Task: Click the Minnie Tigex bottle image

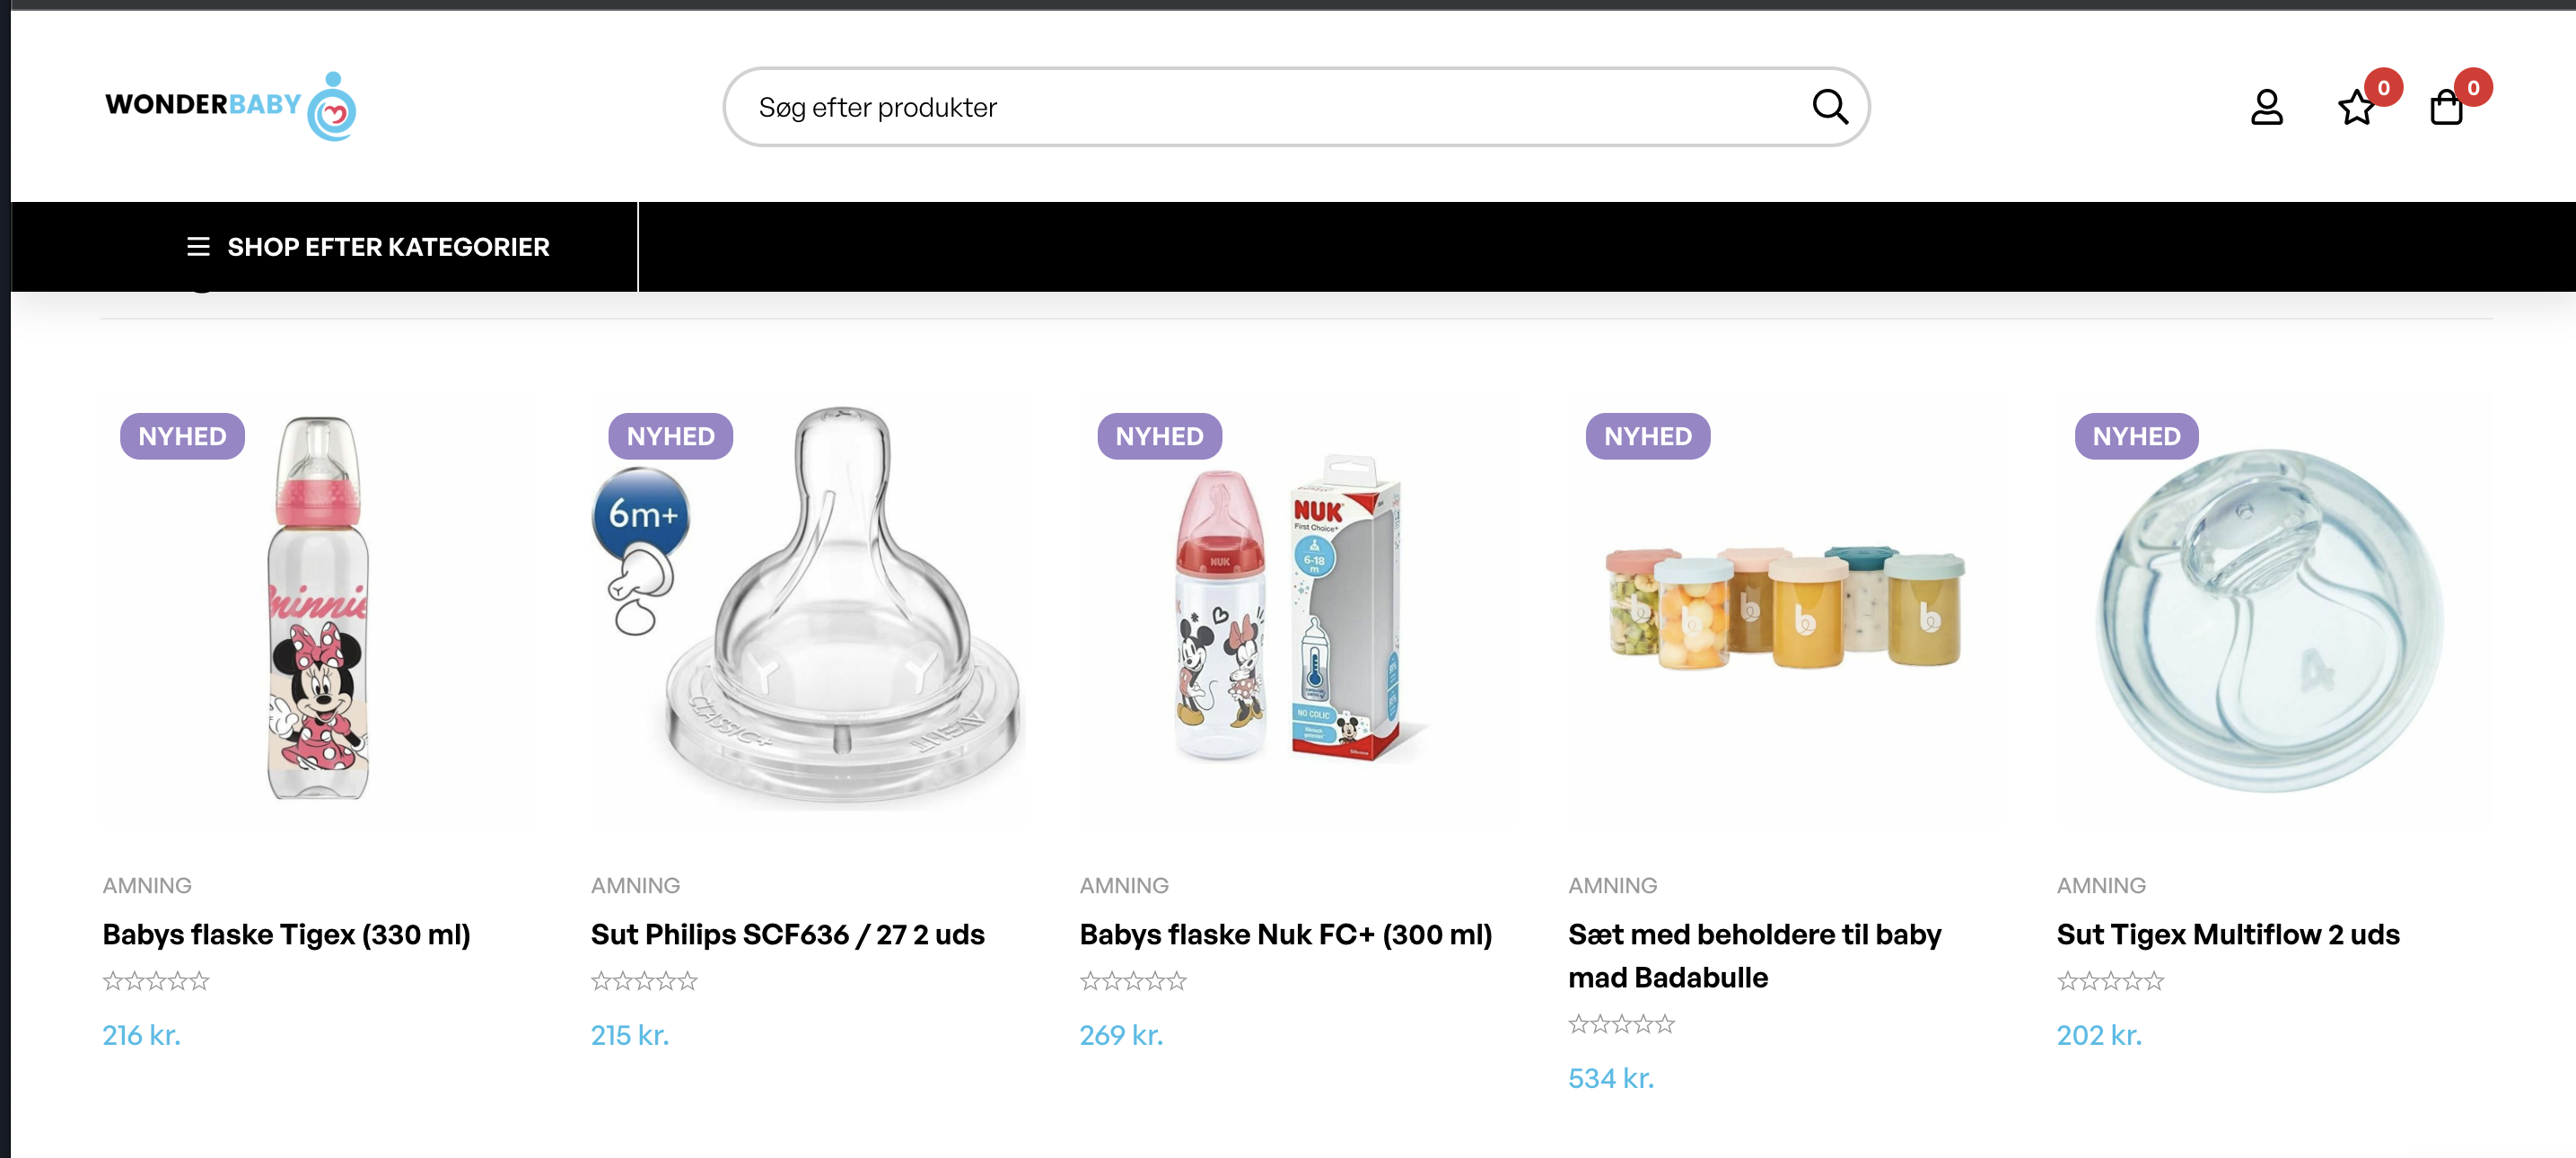Action: tap(318, 608)
